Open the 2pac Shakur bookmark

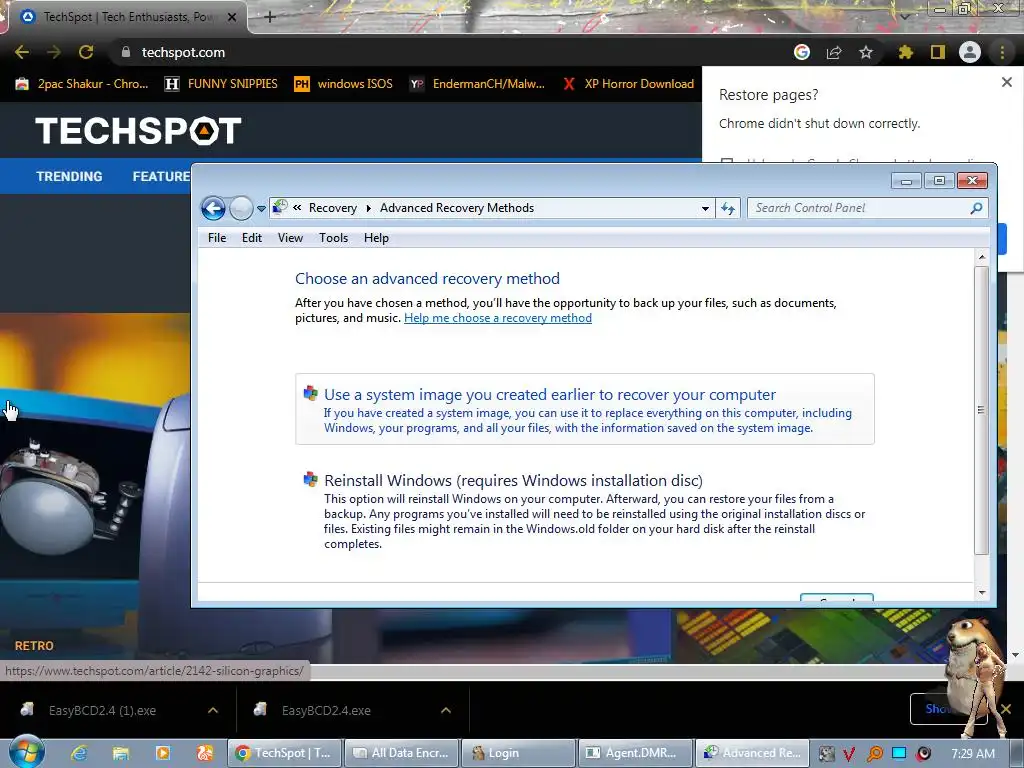pyautogui.click(x=82, y=84)
